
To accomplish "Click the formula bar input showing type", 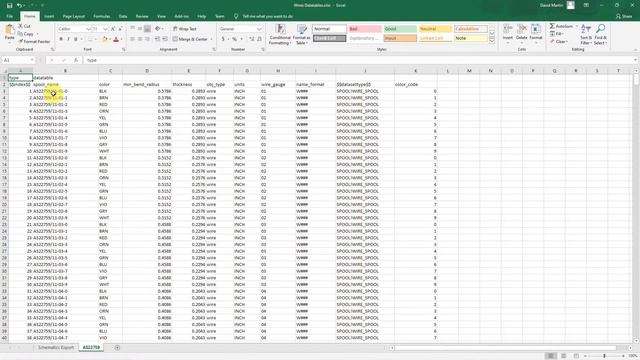I will (358, 60).
